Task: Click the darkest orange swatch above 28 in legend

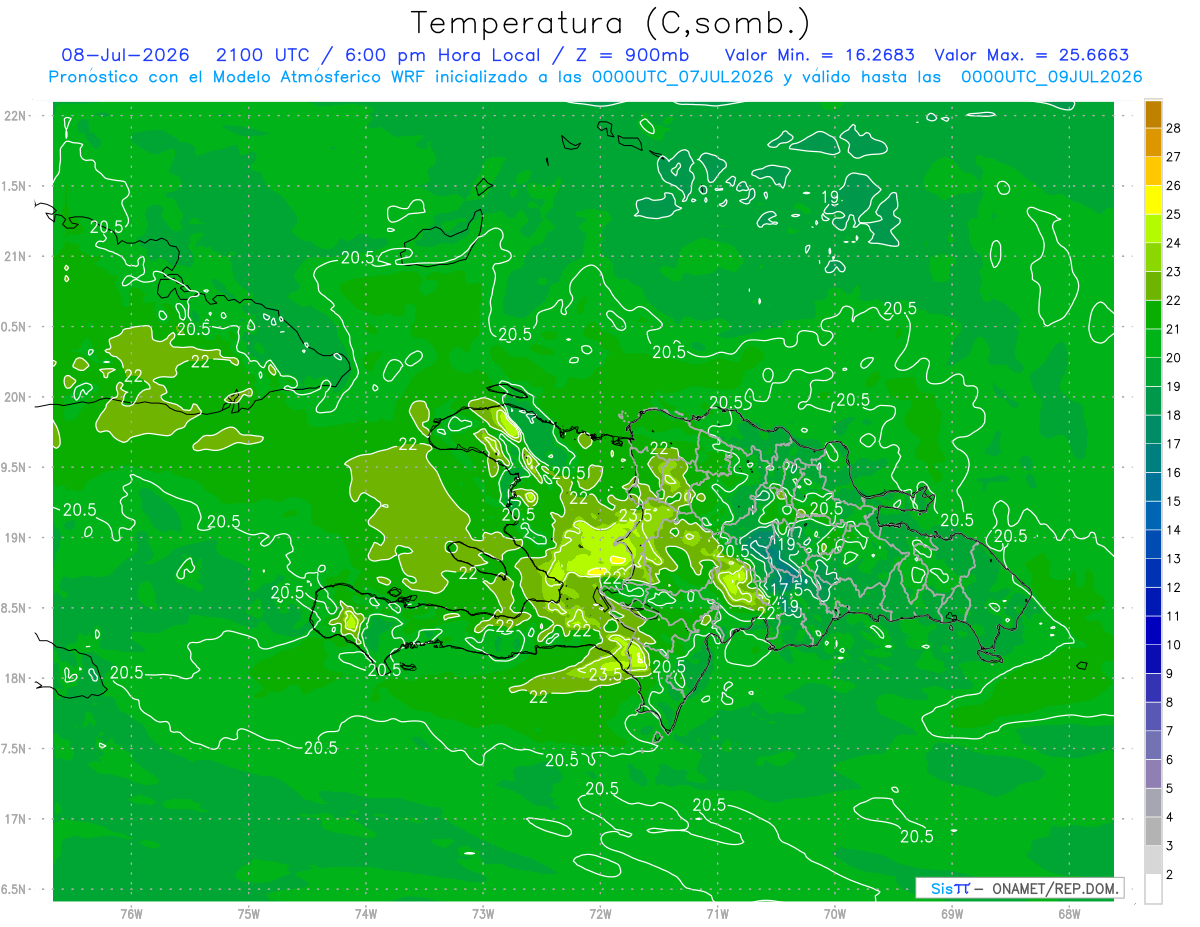Action: (x=1153, y=114)
